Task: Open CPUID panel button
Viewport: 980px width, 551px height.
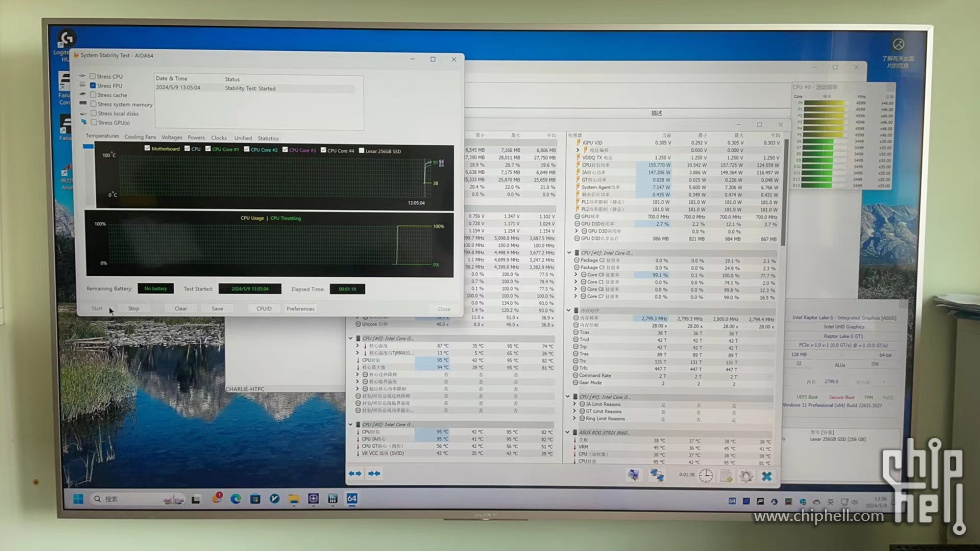Action: pyautogui.click(x=264, y=309)
